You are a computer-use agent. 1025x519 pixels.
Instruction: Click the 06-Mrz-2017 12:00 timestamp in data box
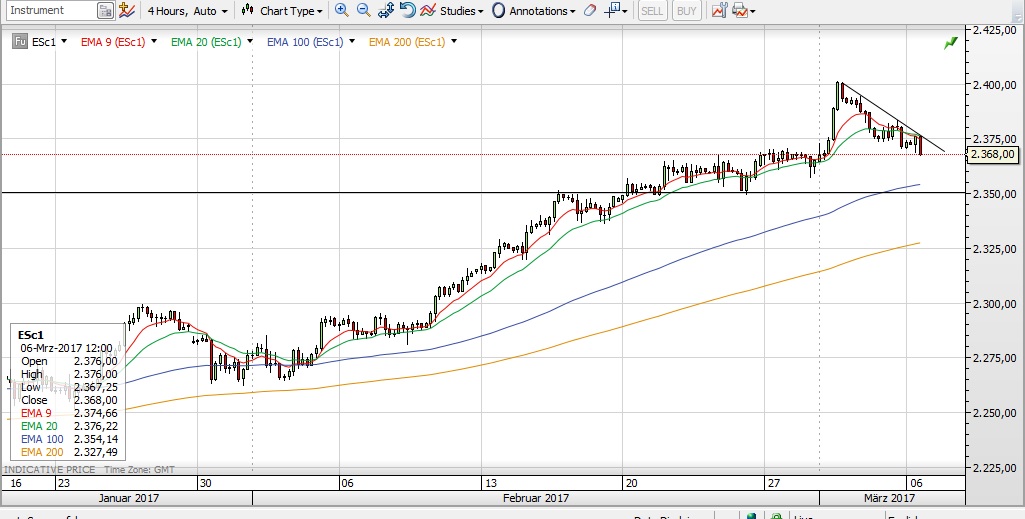[x=66, y=348]
